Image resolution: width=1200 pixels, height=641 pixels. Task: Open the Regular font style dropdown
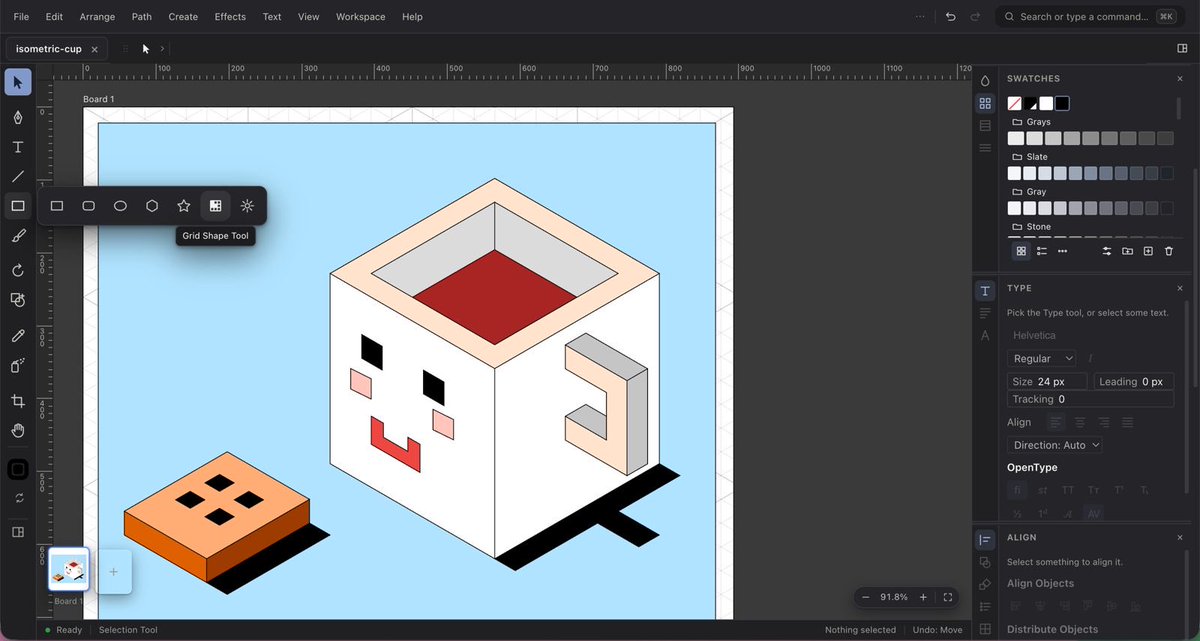(1042, 358)
